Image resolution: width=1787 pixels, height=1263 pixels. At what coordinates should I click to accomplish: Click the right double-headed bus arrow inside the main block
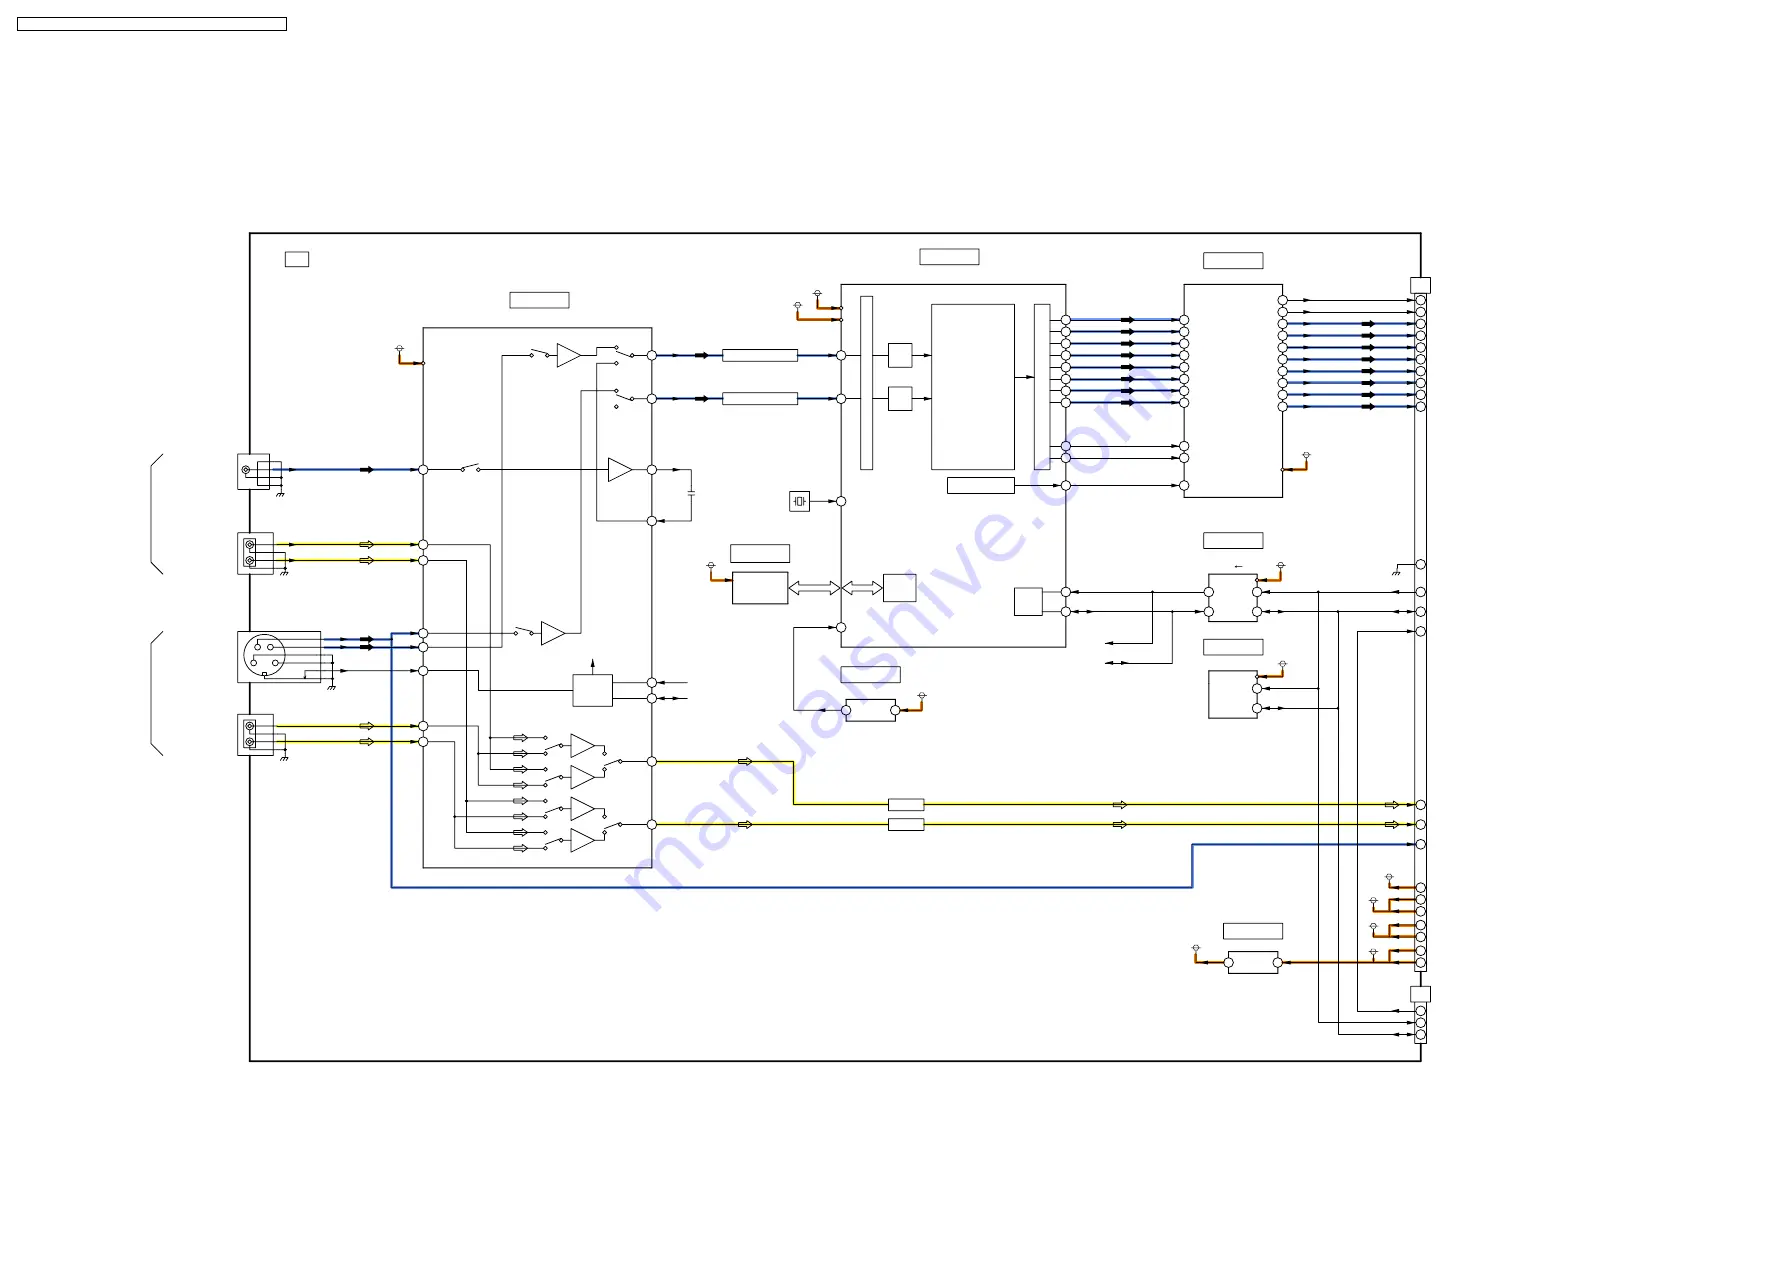coord(862,588)
